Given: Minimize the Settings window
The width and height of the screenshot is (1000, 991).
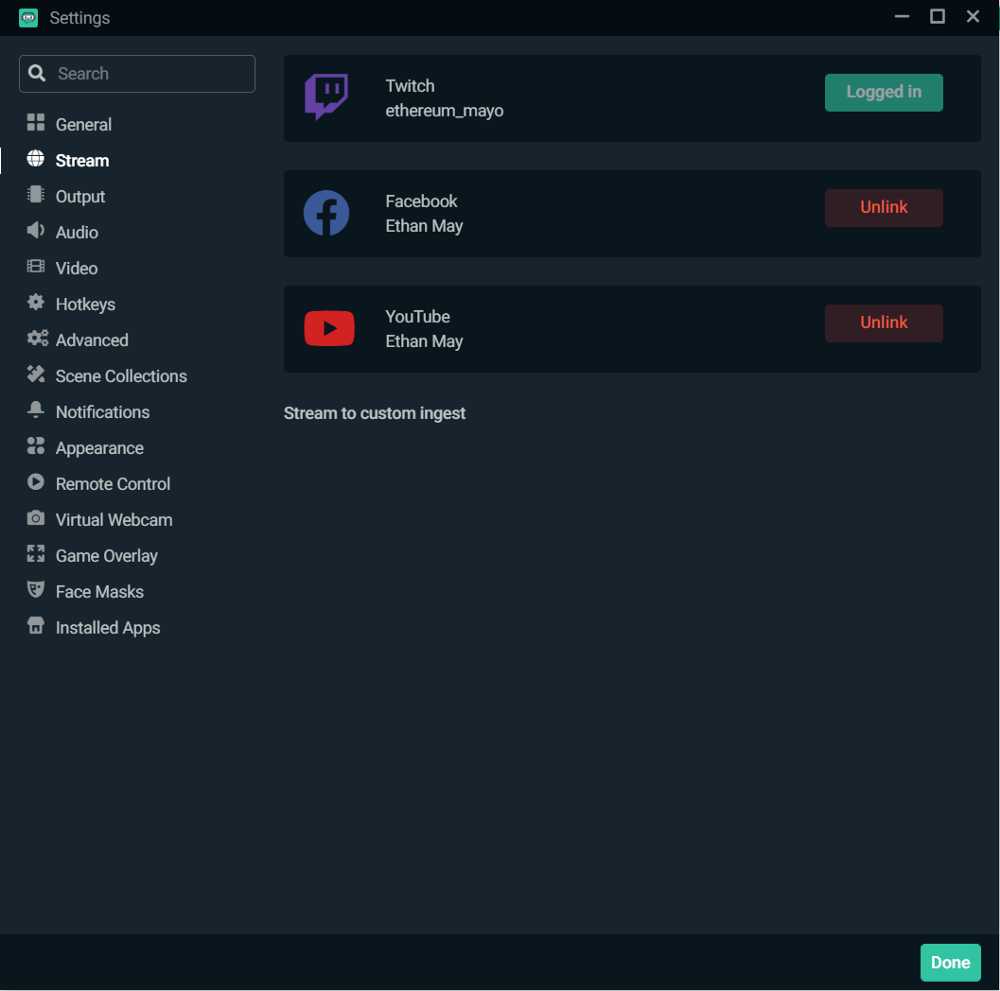Looking at the screenshot, I should click(902, 17).
